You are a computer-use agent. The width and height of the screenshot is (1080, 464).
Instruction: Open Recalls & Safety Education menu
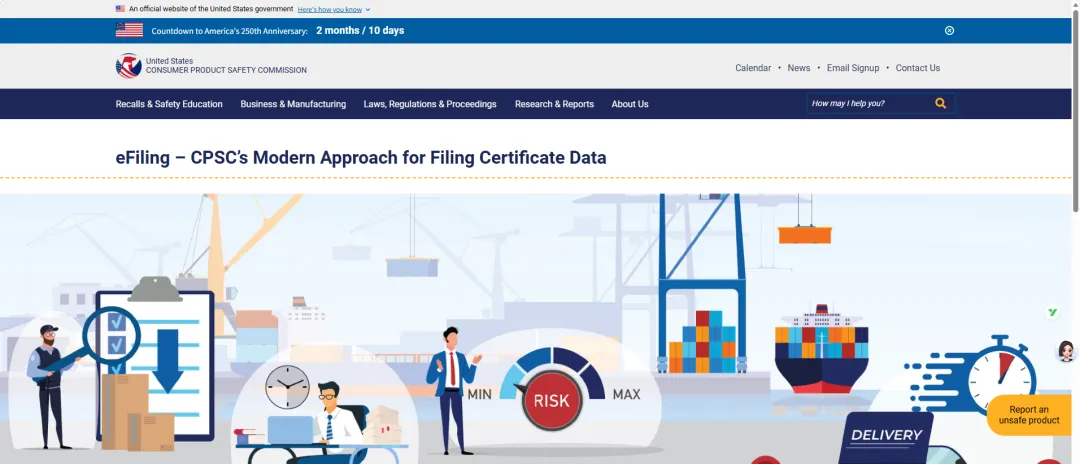tap(169, 104)
